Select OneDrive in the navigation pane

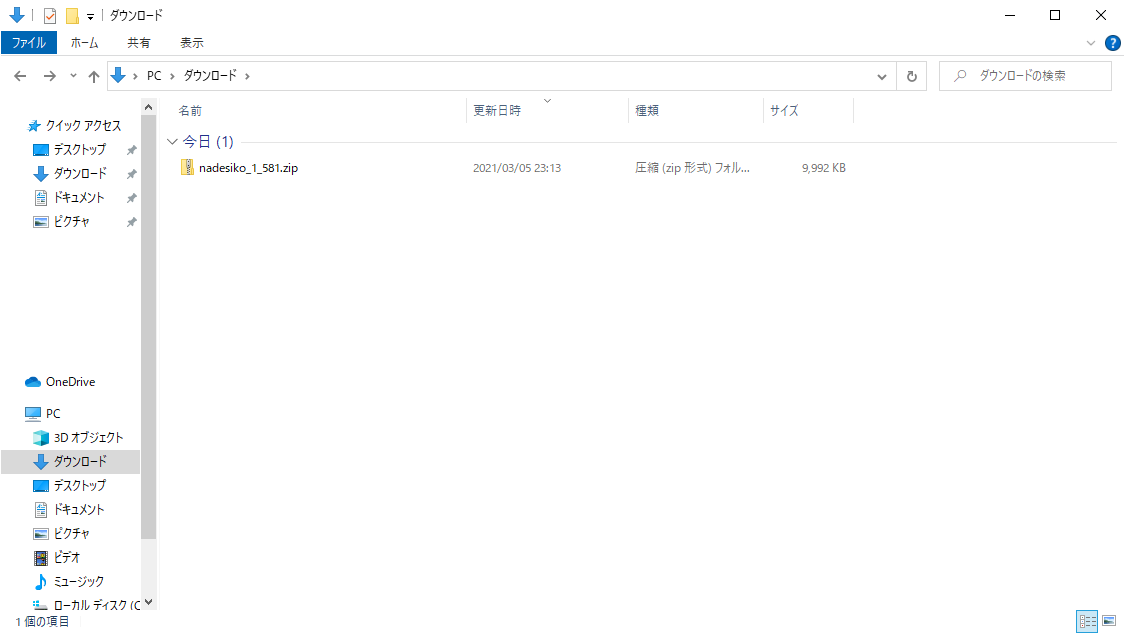point(70,382)
